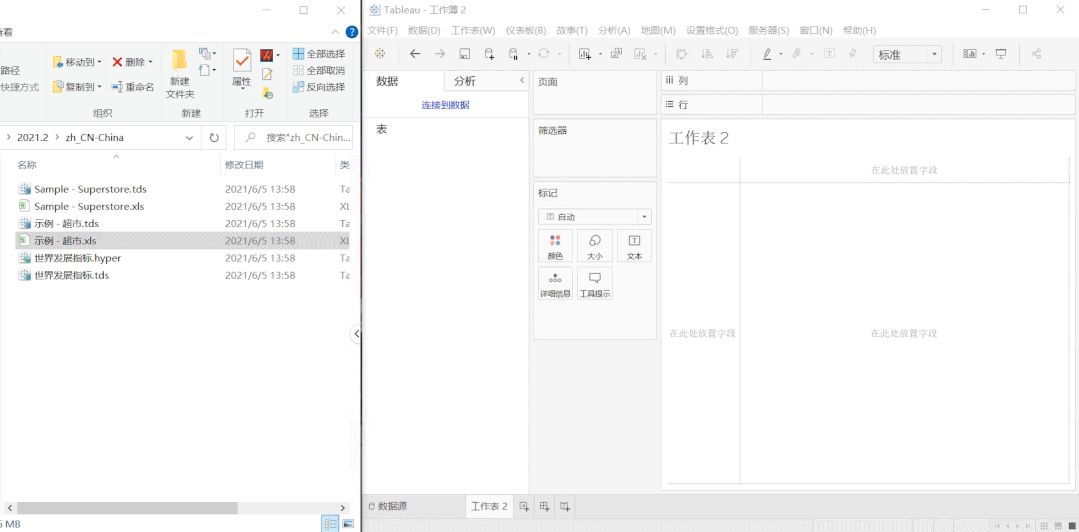
Task: Clear the sheet using the toolbar icon
Action: pos(640,54)
